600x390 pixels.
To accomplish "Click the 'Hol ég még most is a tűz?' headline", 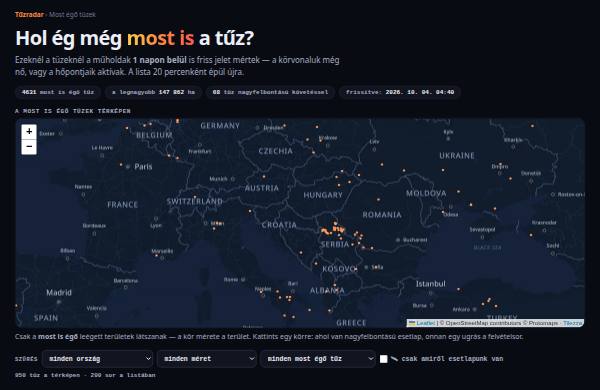I will pos(135,39).
